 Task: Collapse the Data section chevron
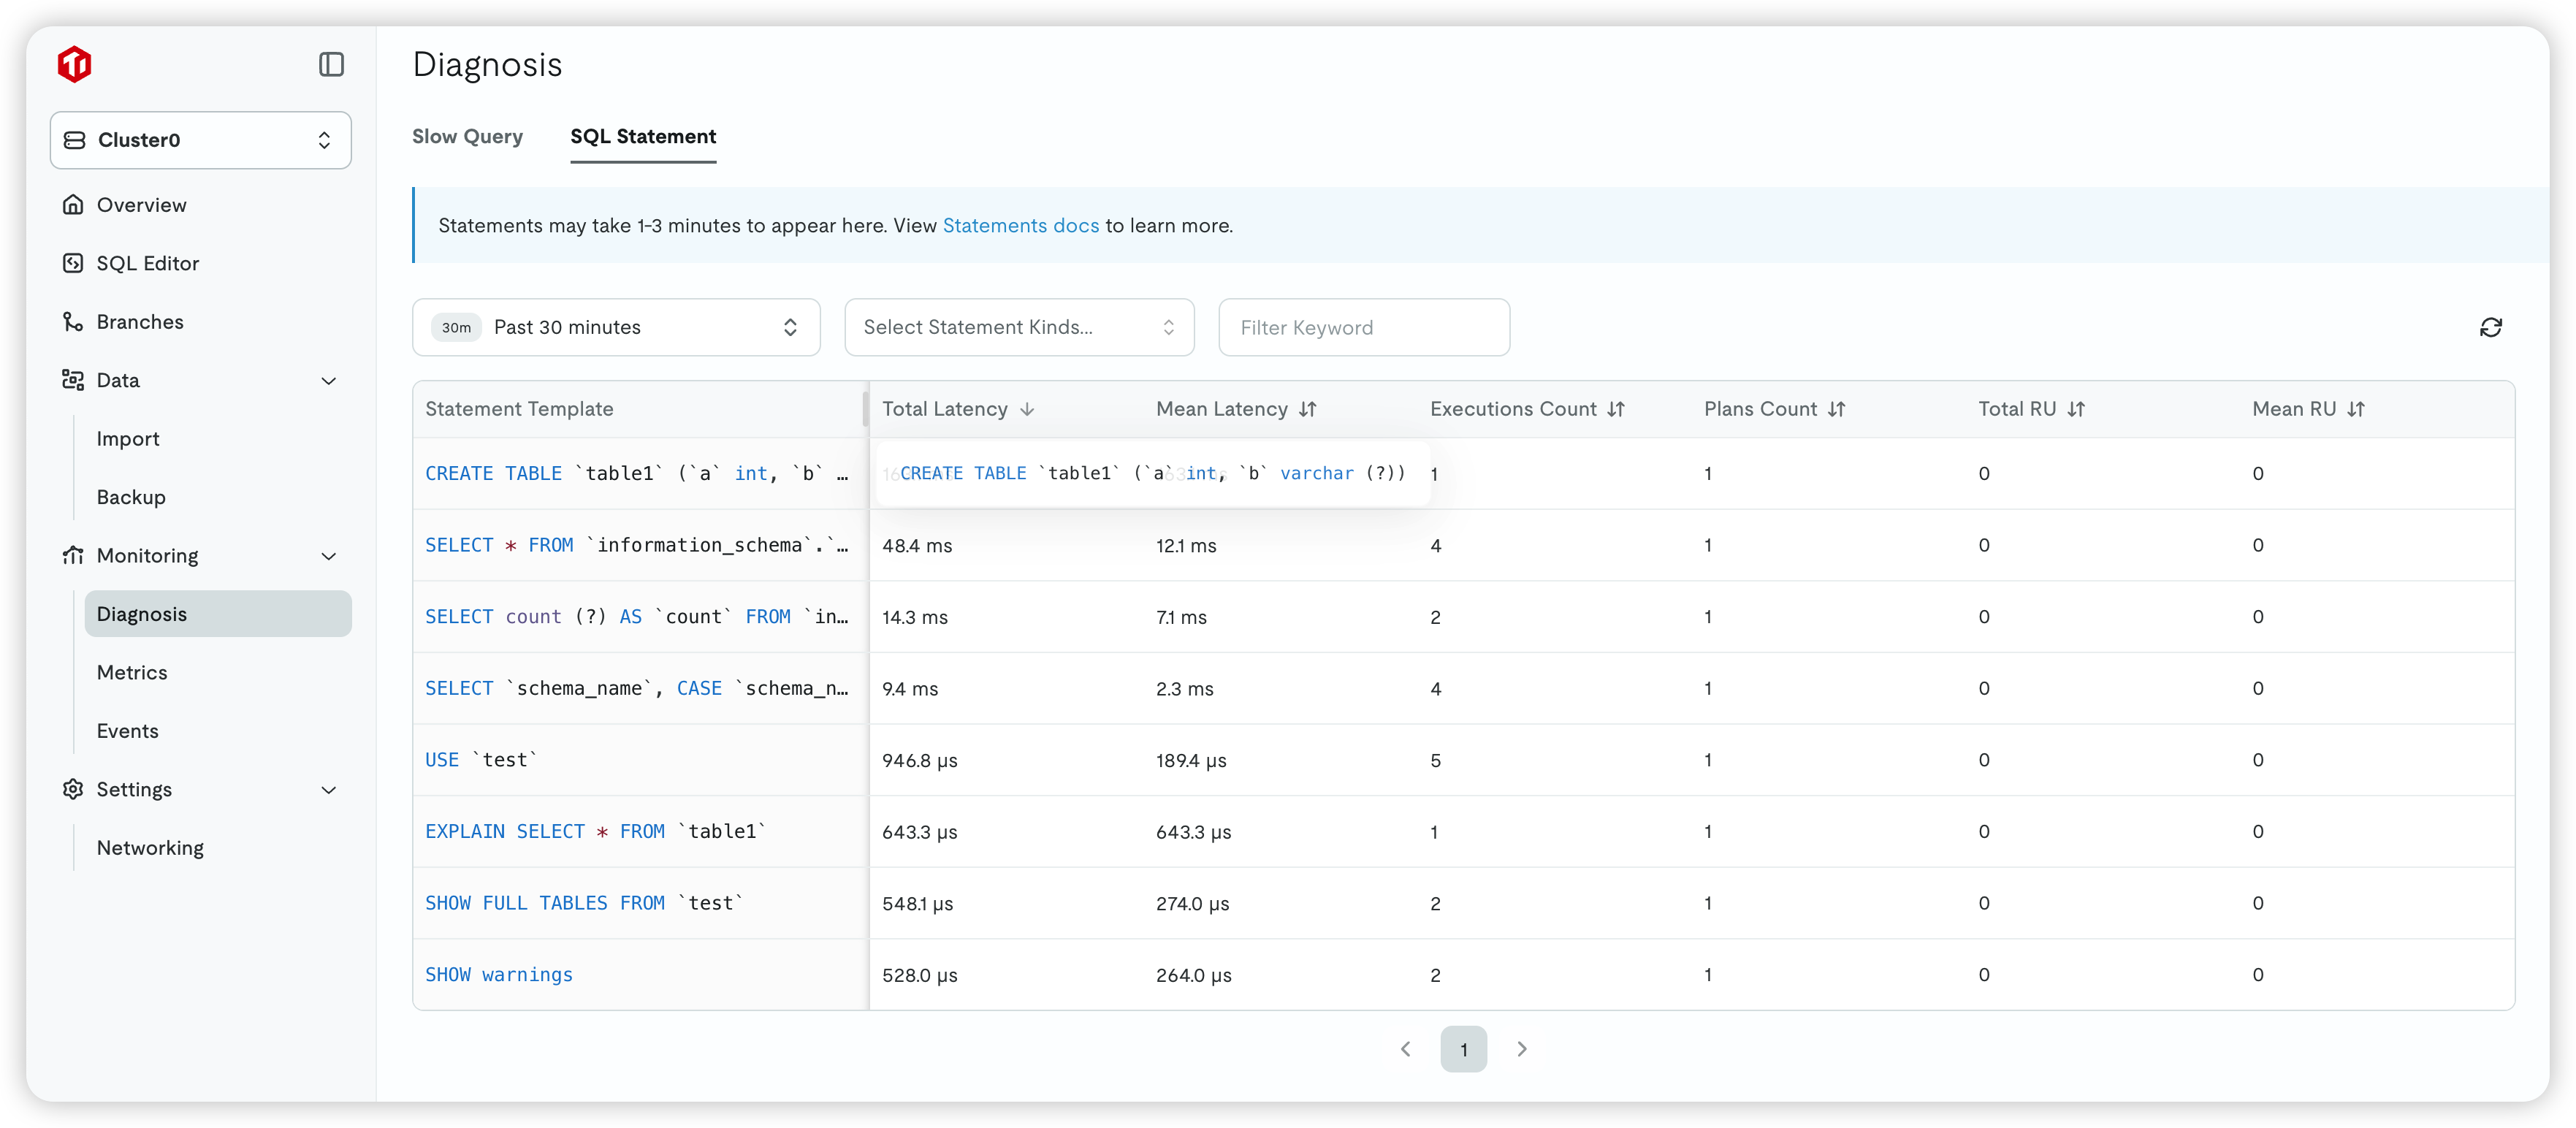(328, 381)
